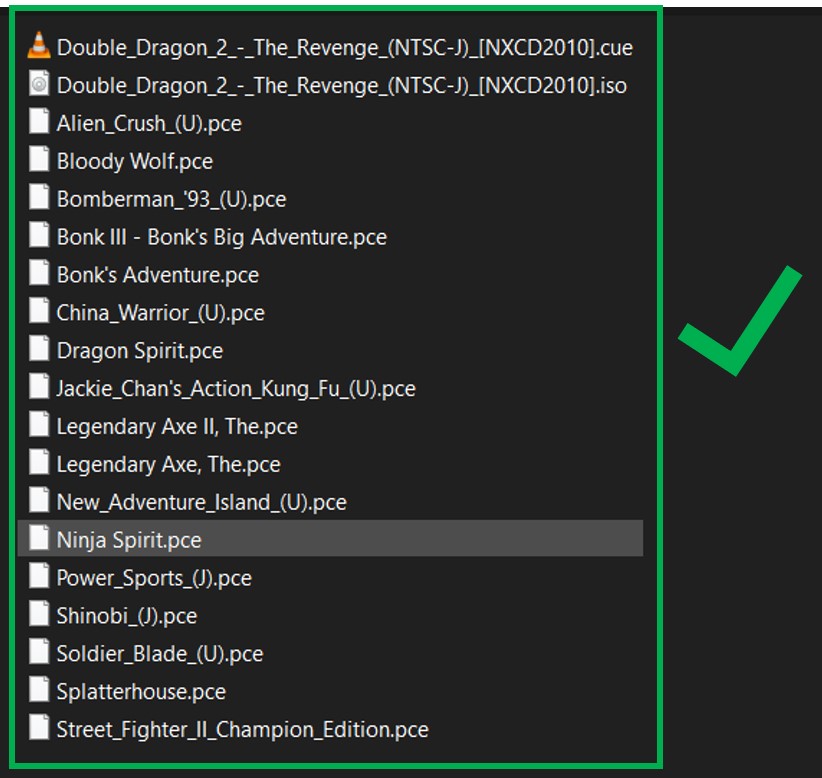The height and width of the screenshot is (778, 822).
Task: Click the file icon next to Bloody Wolf.pce
Action: (x=39, y=160)
